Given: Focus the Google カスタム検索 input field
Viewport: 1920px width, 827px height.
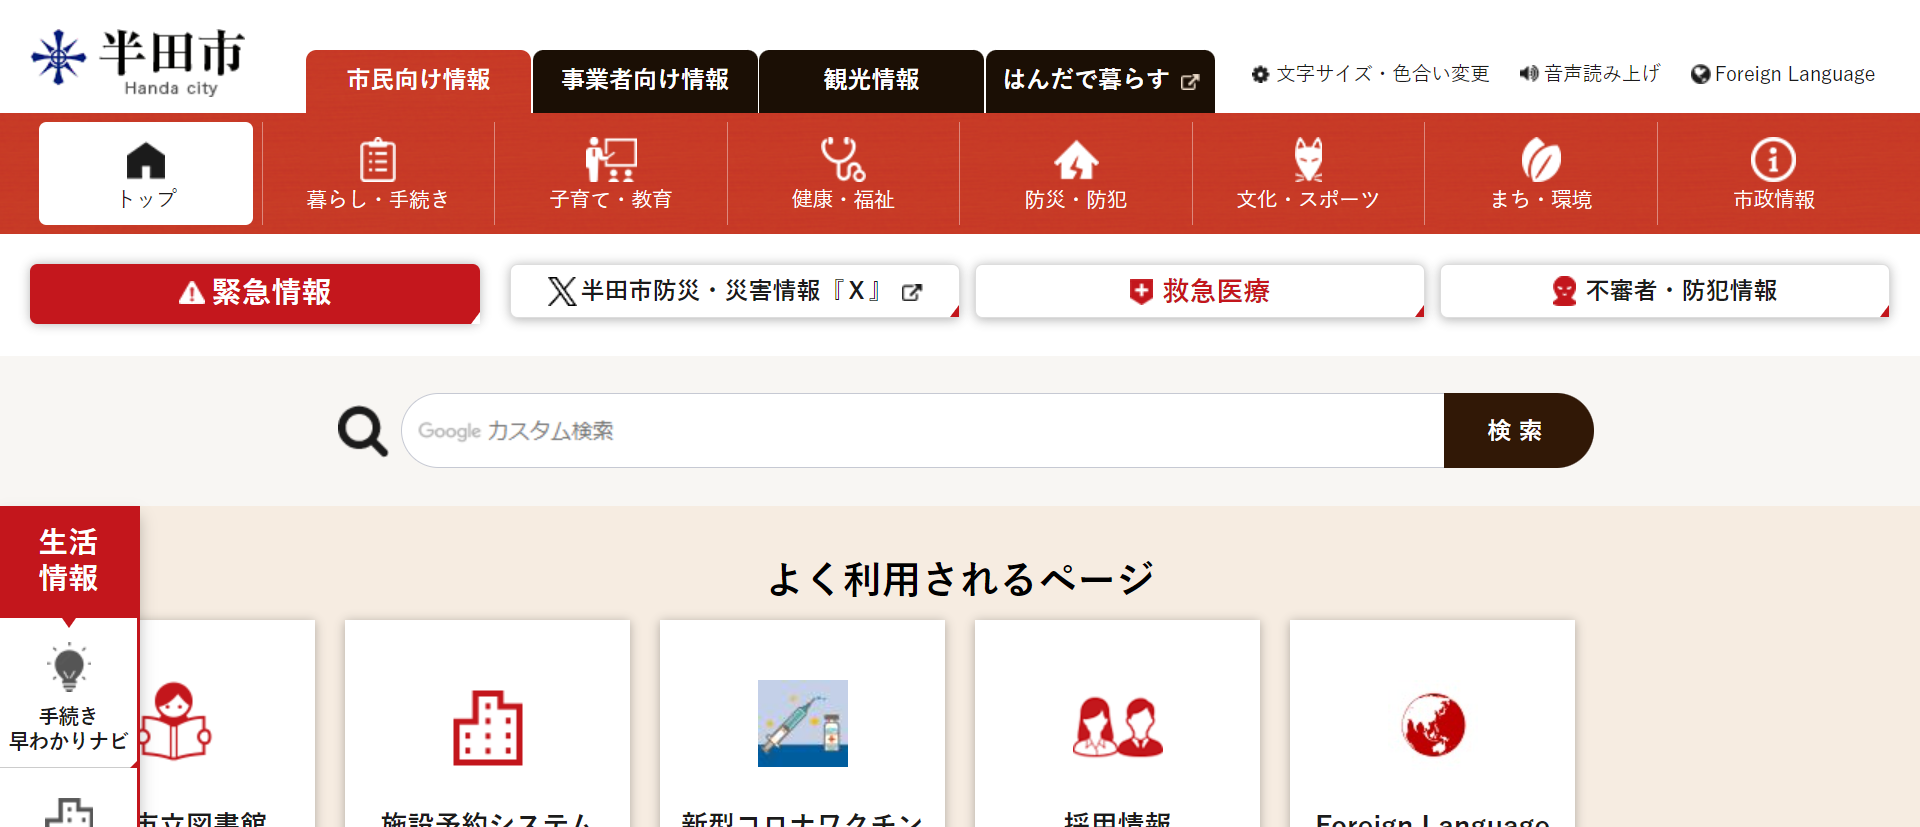Looking at the screenshot, I should point(923,430).
